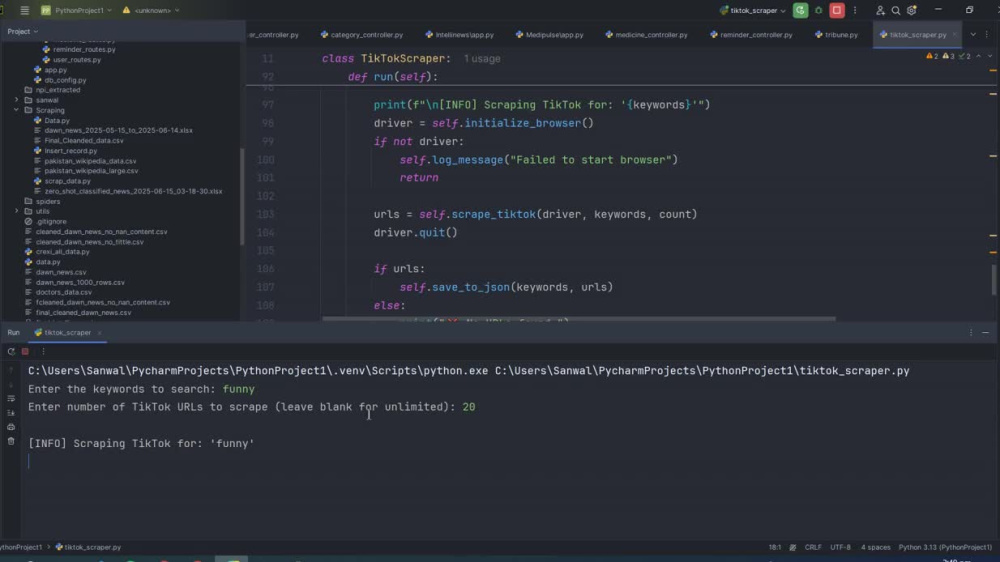Click the print icon in the Run console
Image resolution: width=1000 pixels, height=562 pixels.
[11, 427]
